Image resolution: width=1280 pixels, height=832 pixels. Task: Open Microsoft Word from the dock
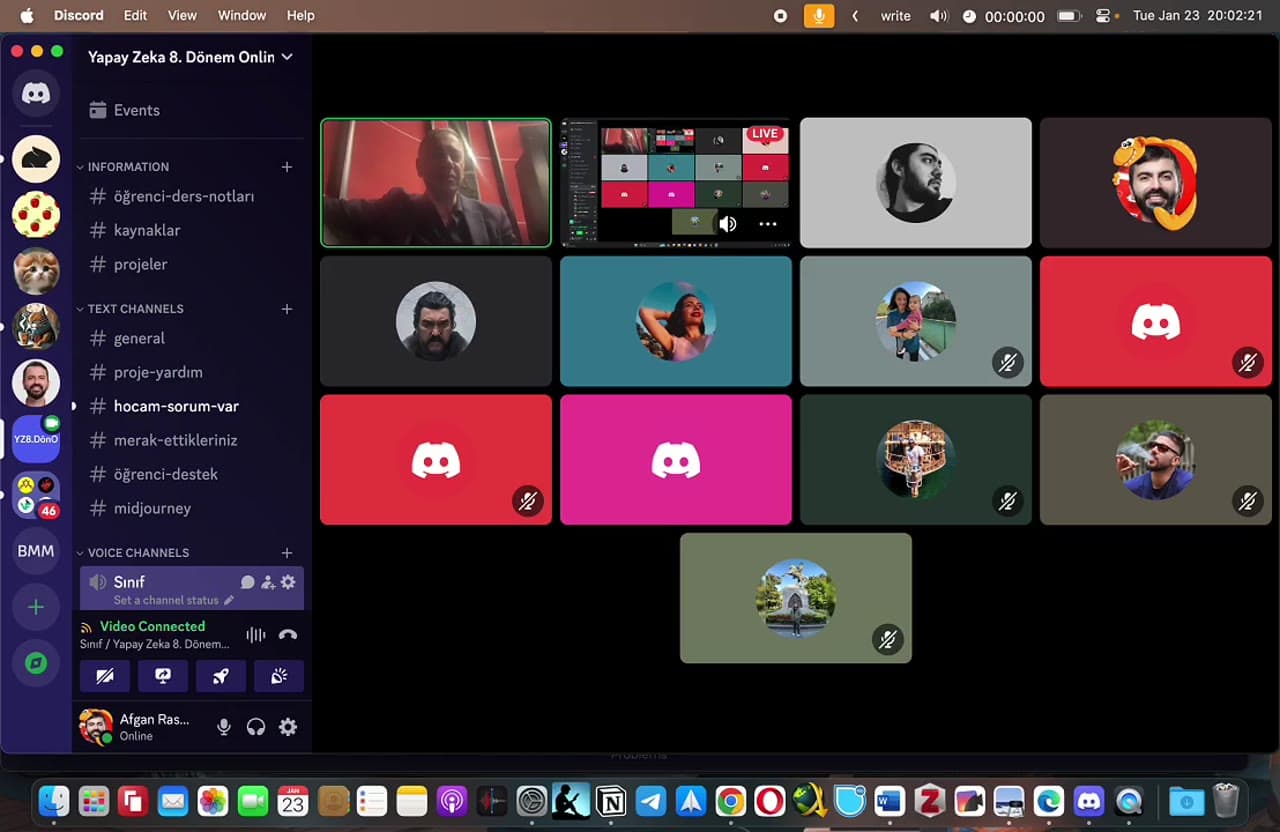(889, 801)
